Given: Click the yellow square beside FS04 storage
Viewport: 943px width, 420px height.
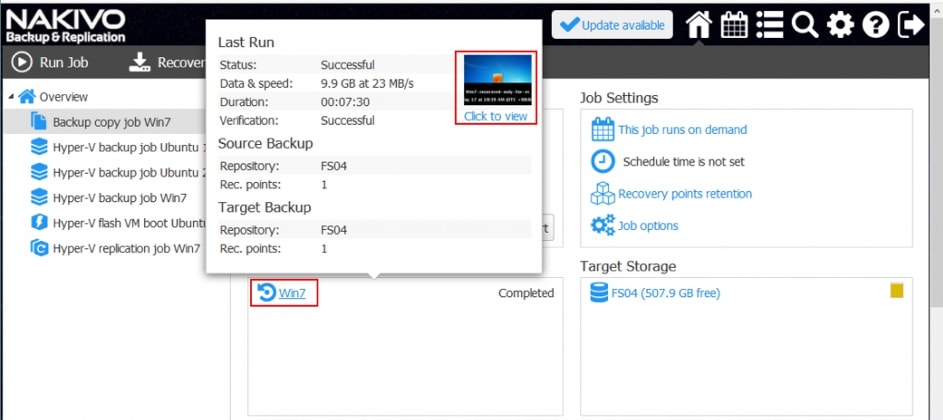Looking at the screenshot, I should pos(897,291).
